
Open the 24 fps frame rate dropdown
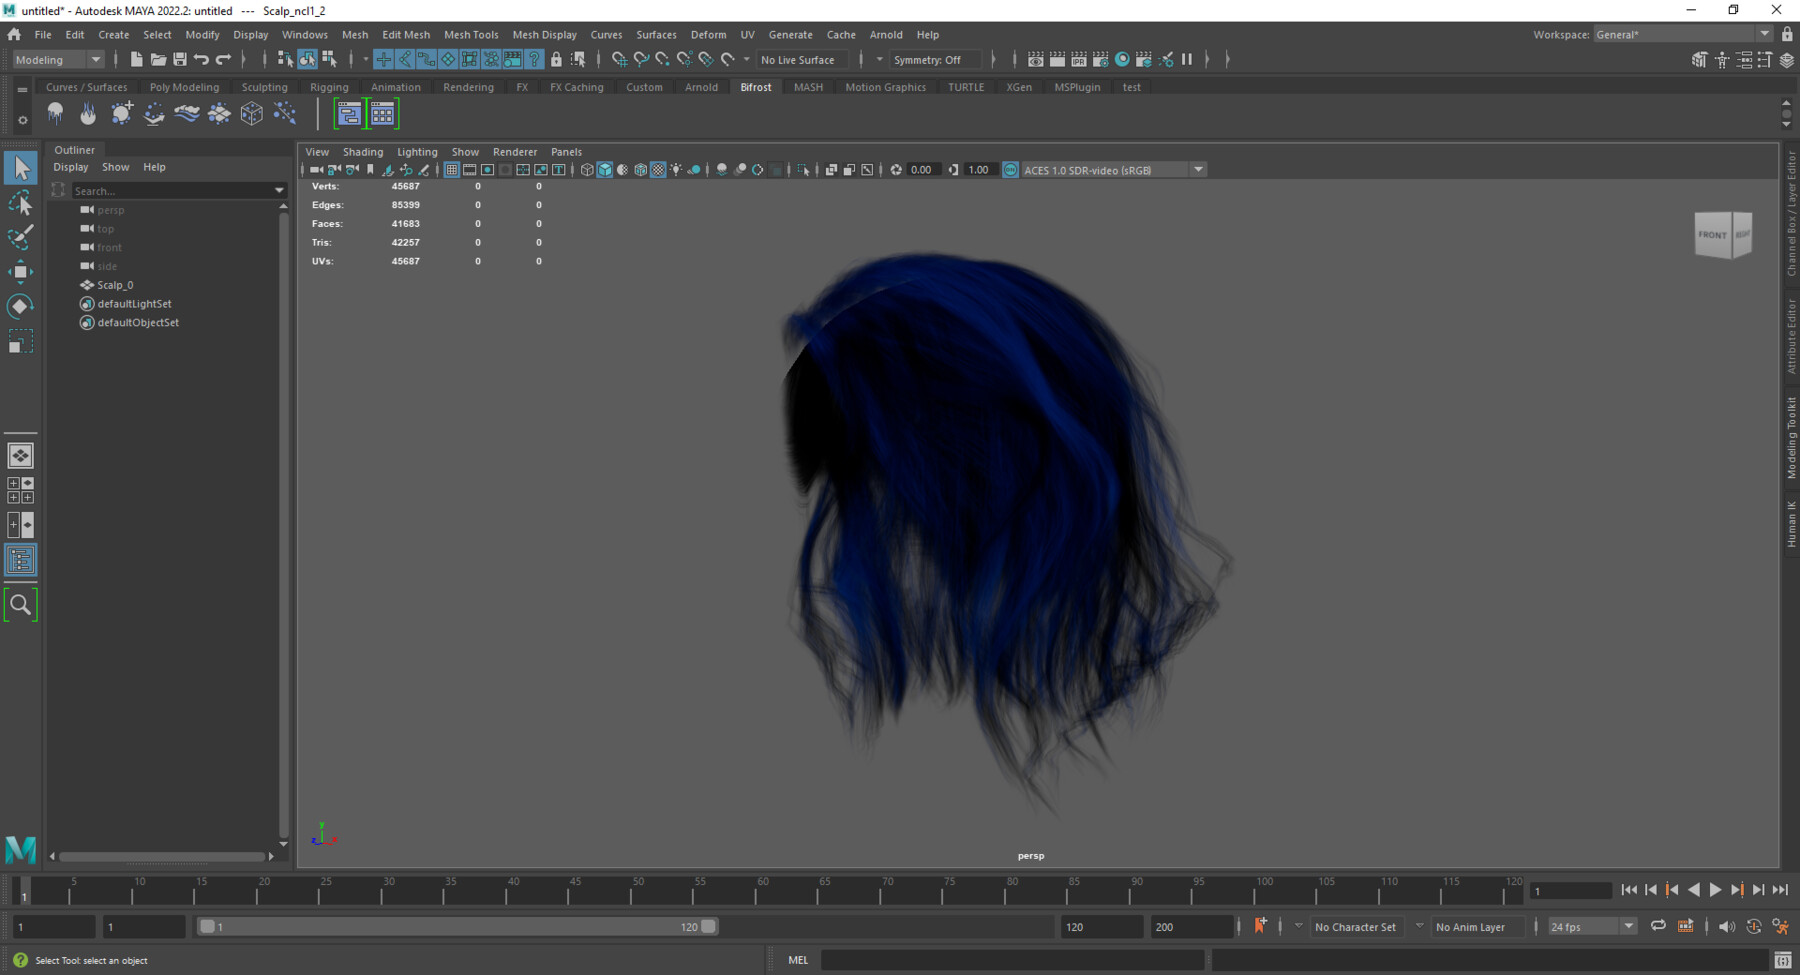[1592, 927]
